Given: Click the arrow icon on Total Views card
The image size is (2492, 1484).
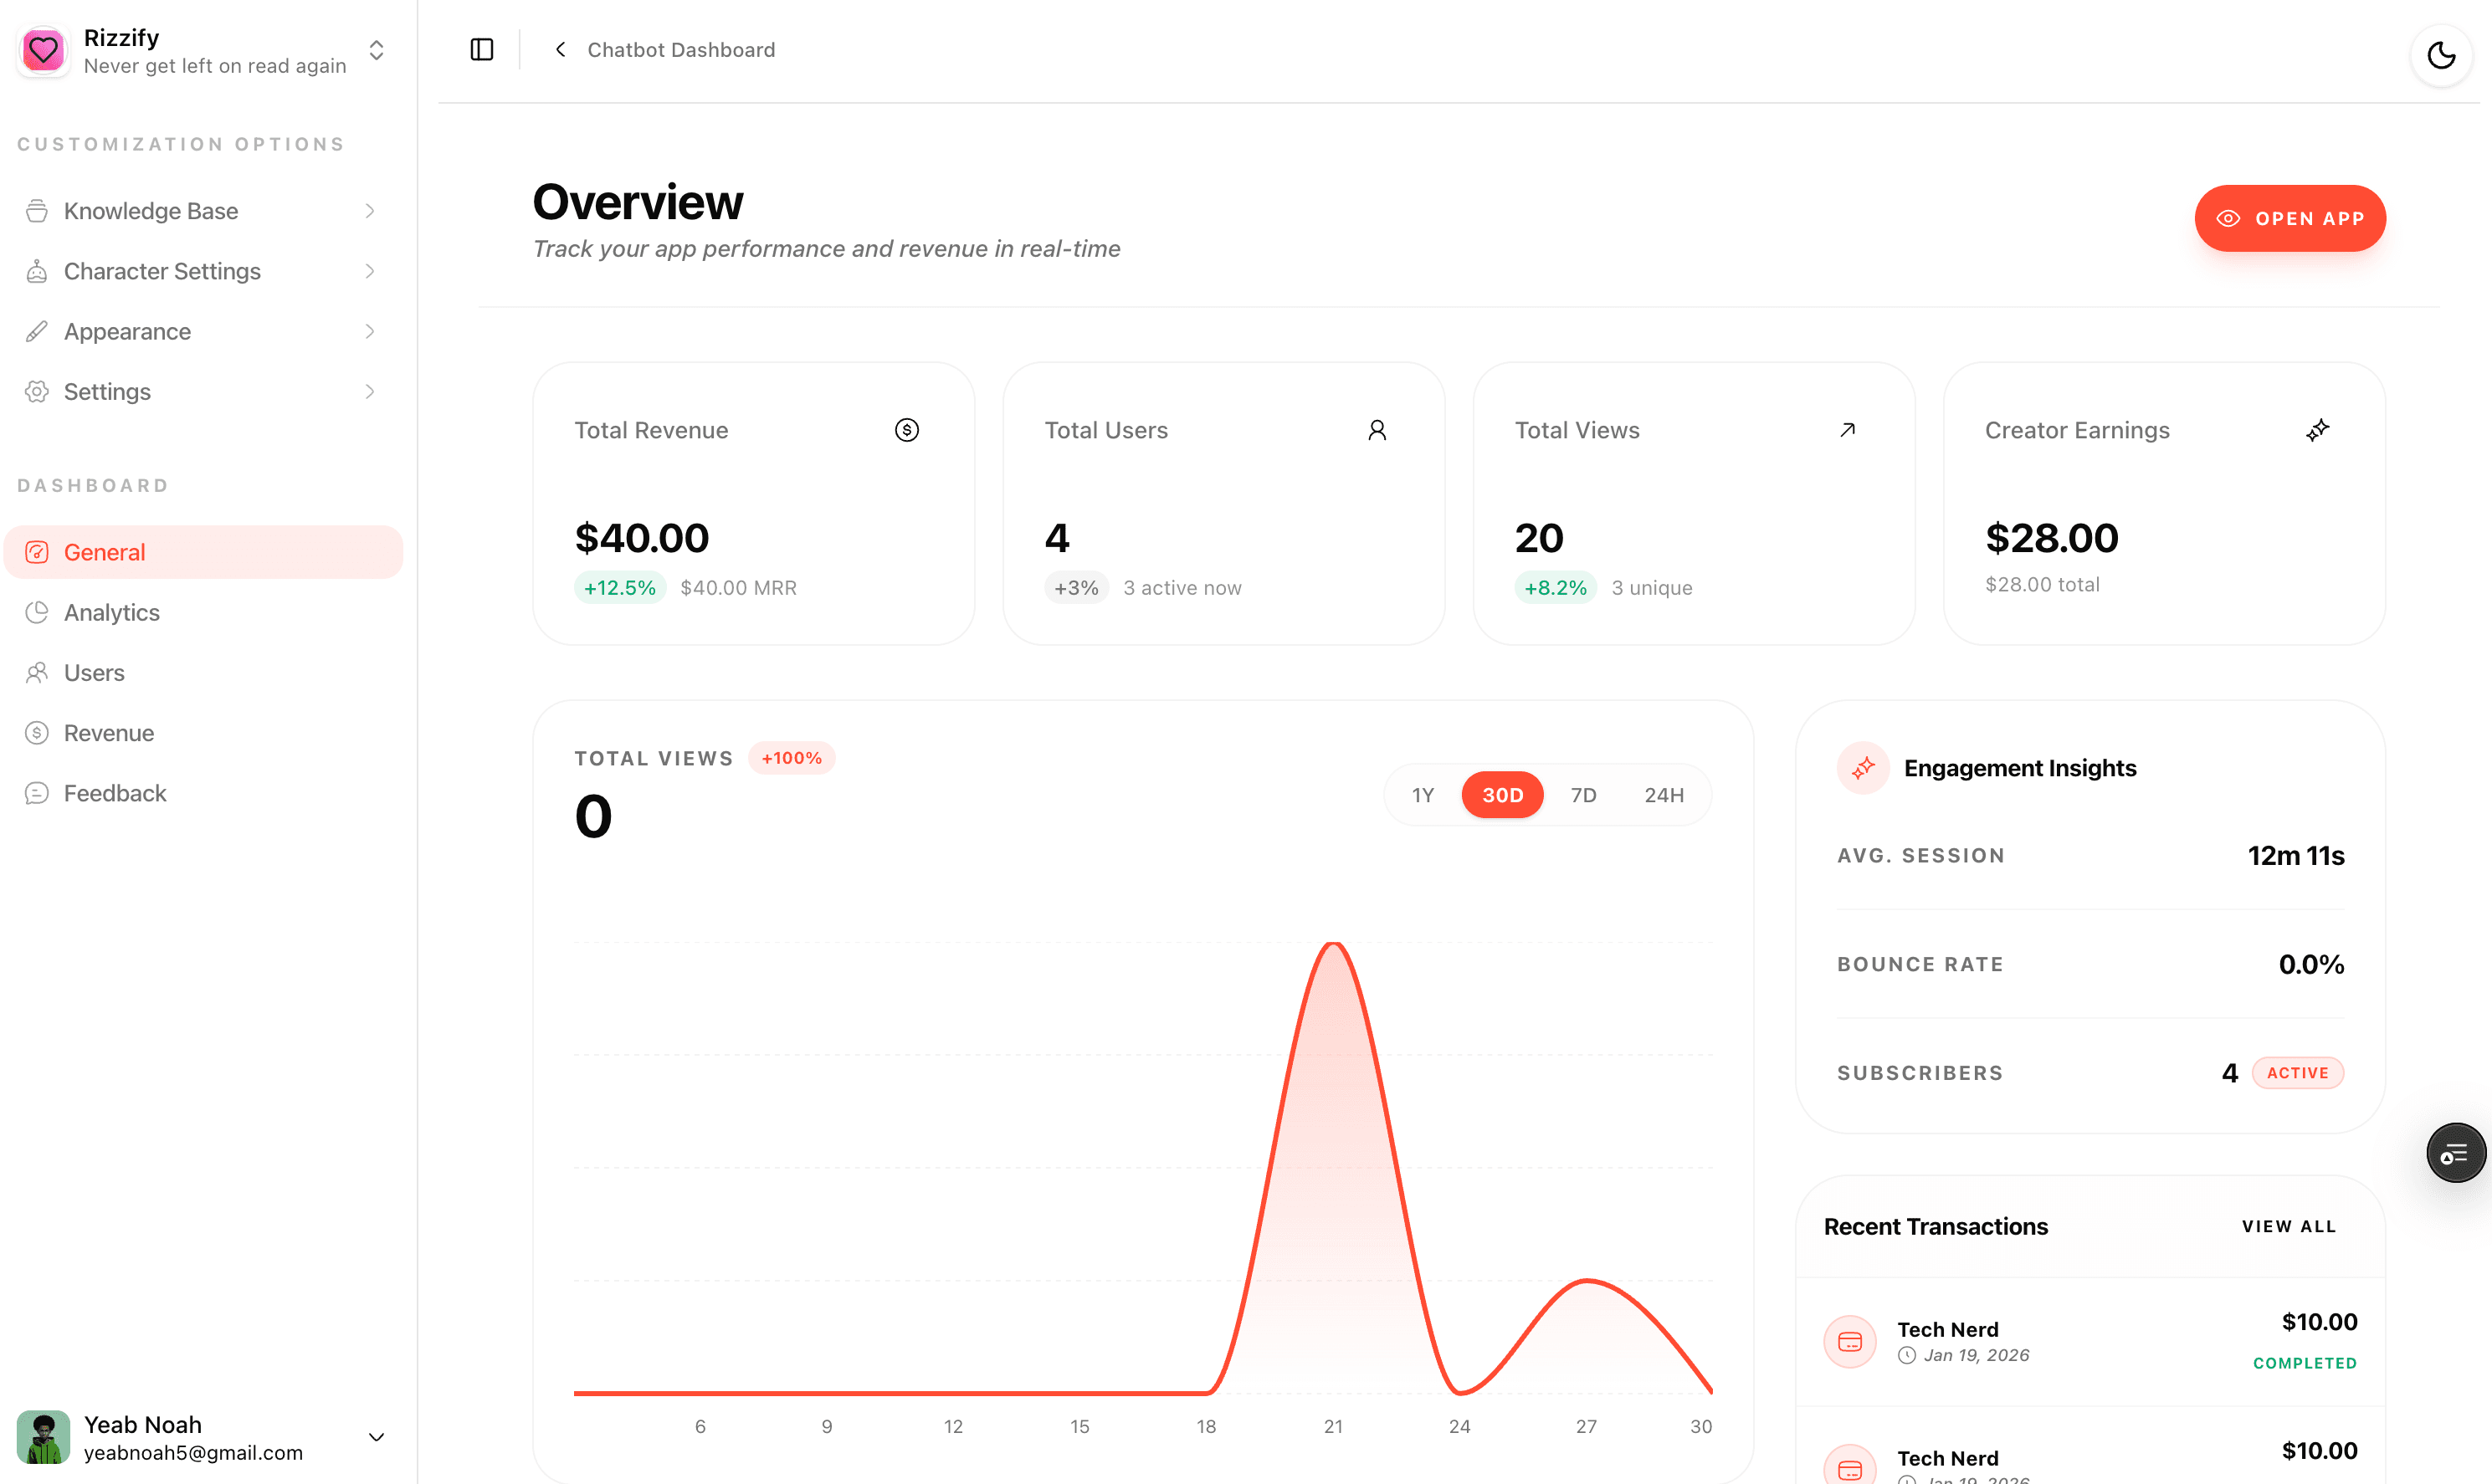Looking at the screenshot, I should pos(1847,430).
